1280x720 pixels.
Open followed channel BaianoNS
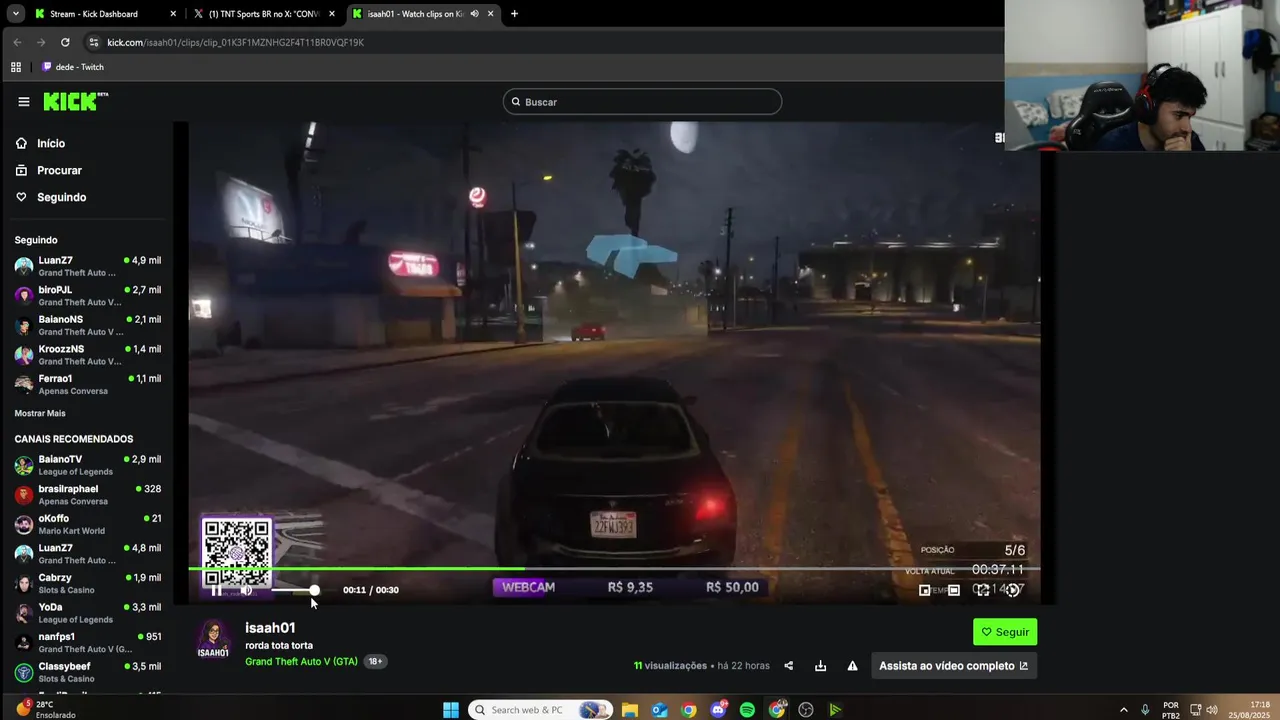(88, 325)
